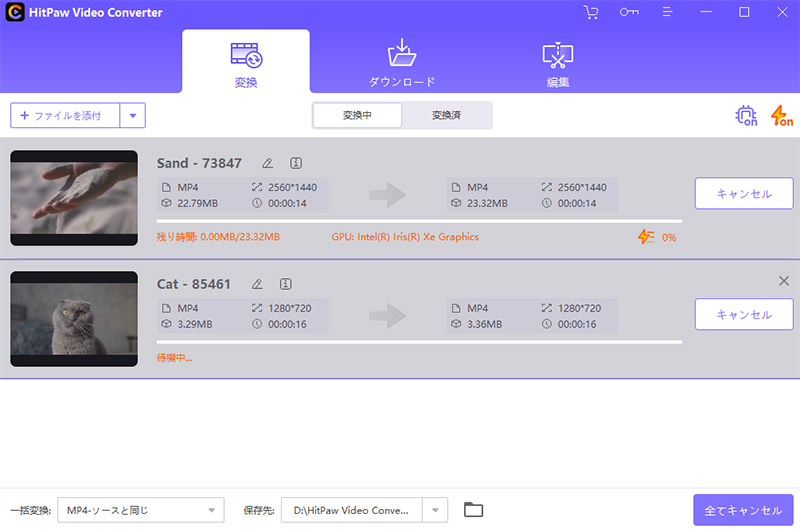Click the Sand - 73847 title
The width and height of the screenshot is (800, 529).
pyautogui.click(x=199, y=163)
